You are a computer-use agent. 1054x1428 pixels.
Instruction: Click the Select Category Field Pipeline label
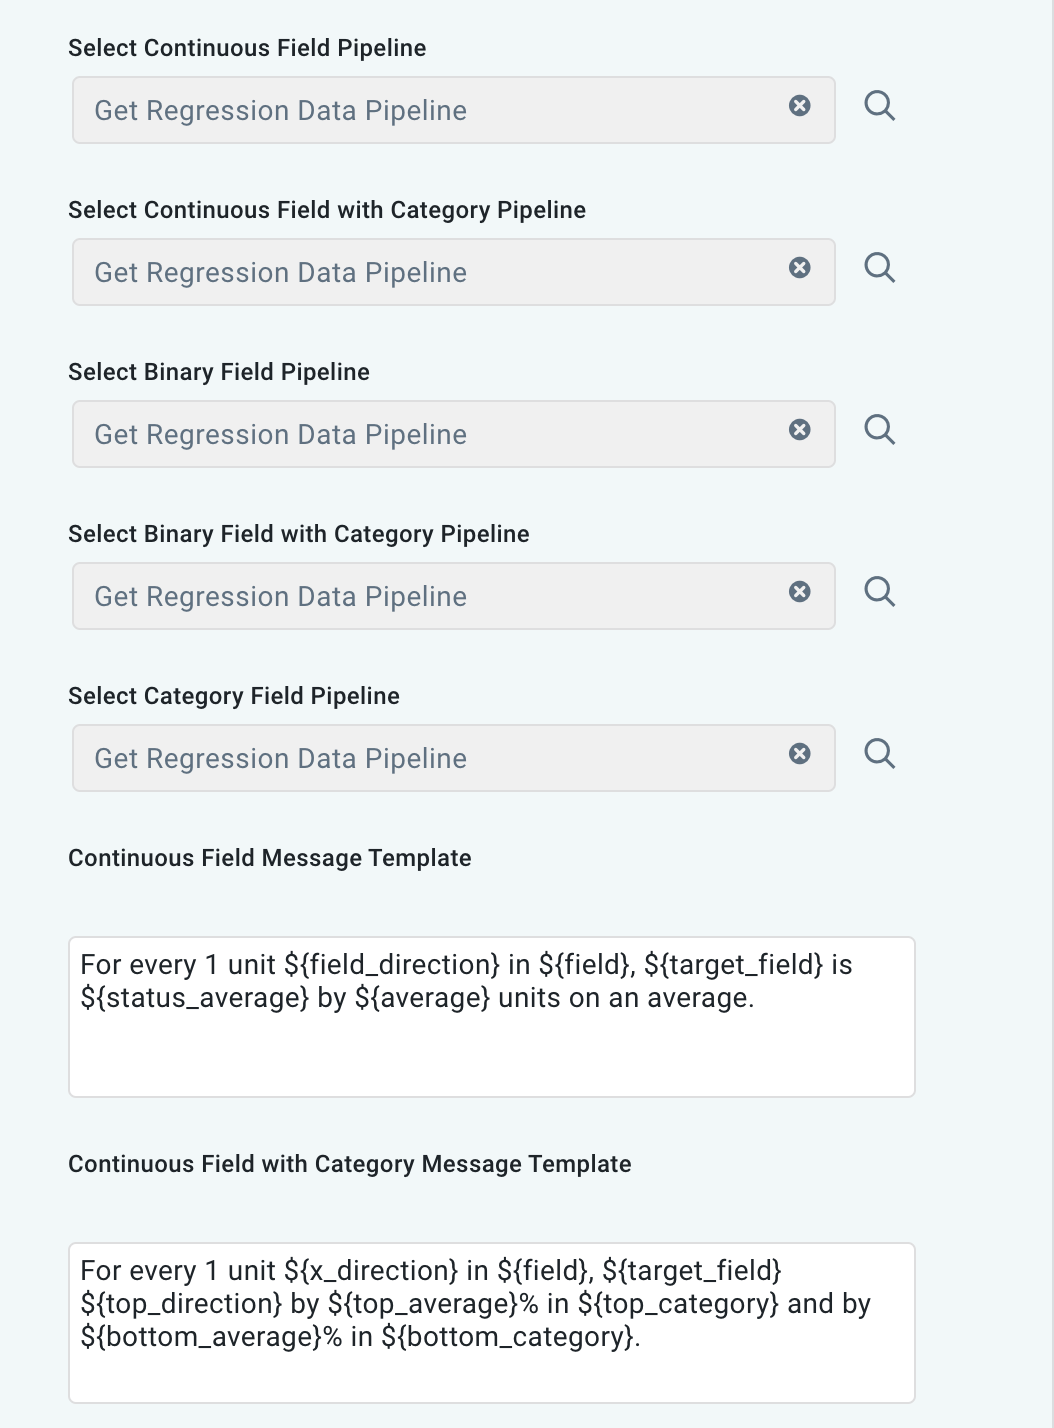tap(233, 695)
